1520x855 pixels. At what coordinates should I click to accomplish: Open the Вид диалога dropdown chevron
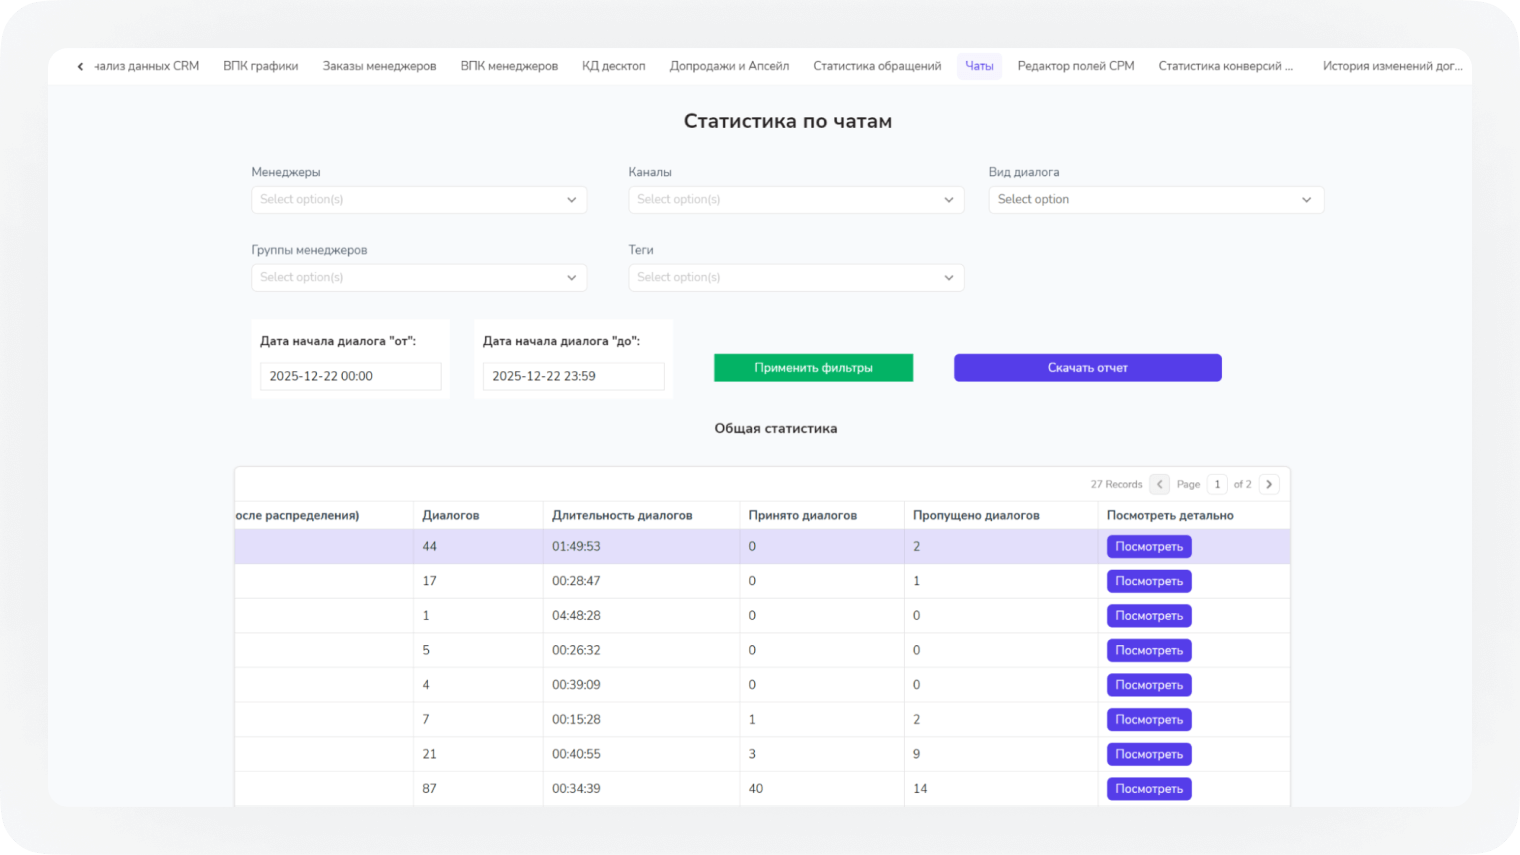click(1307, 199)
